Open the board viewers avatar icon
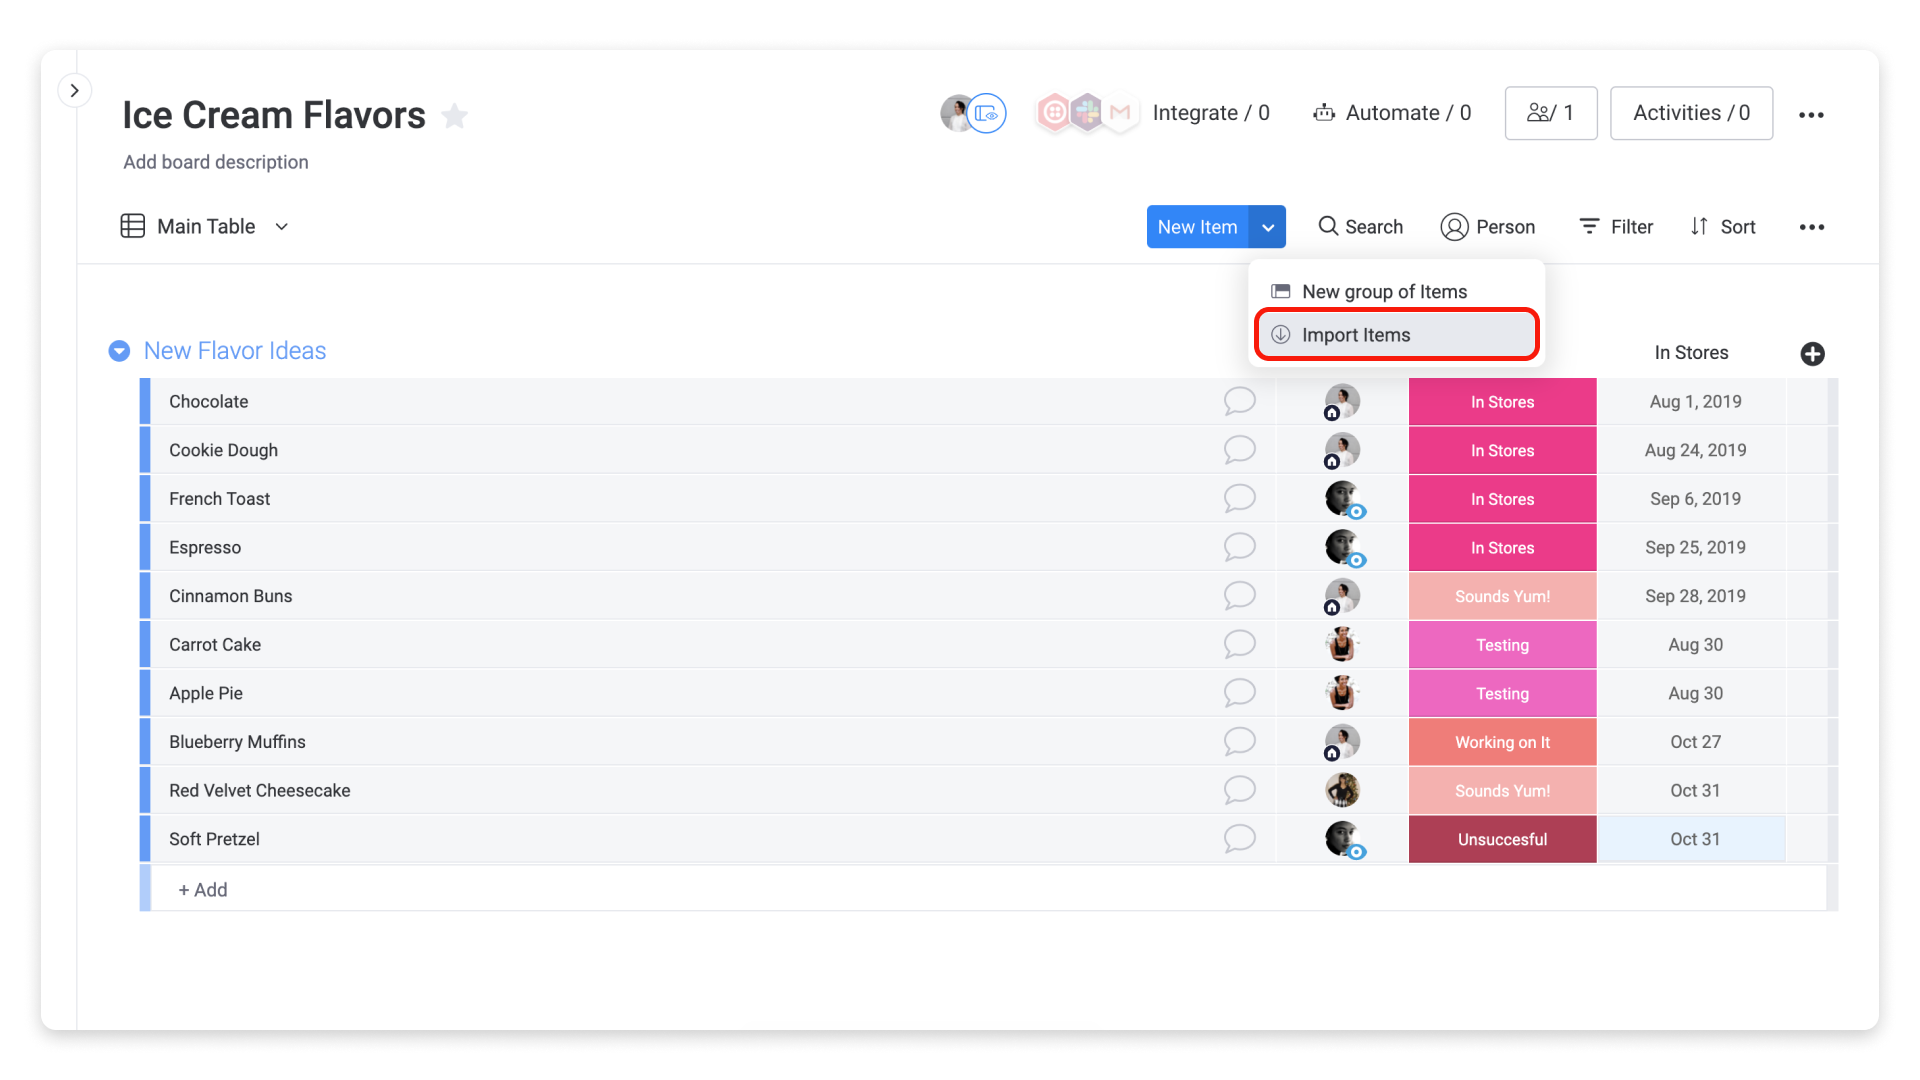Image resolution: width=1920 pixels, height=1080 pixels. (987, 113)
